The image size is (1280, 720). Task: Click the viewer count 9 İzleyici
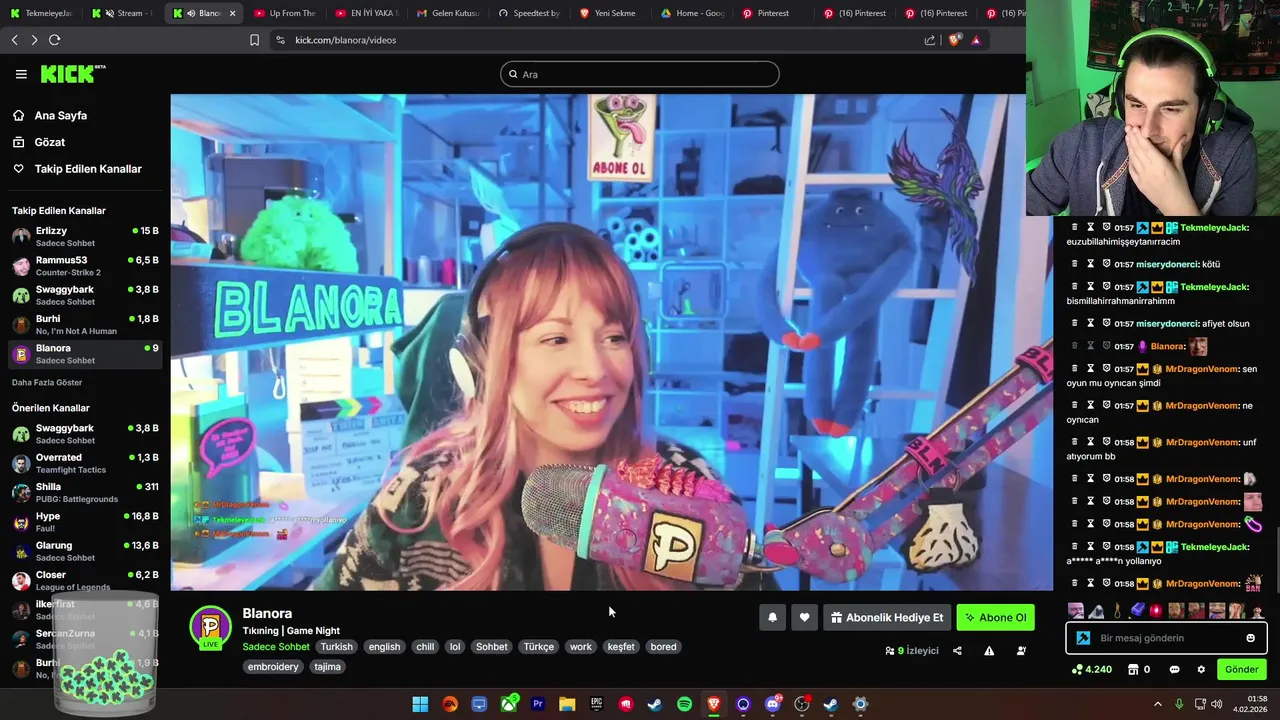(x=912, y=651)
